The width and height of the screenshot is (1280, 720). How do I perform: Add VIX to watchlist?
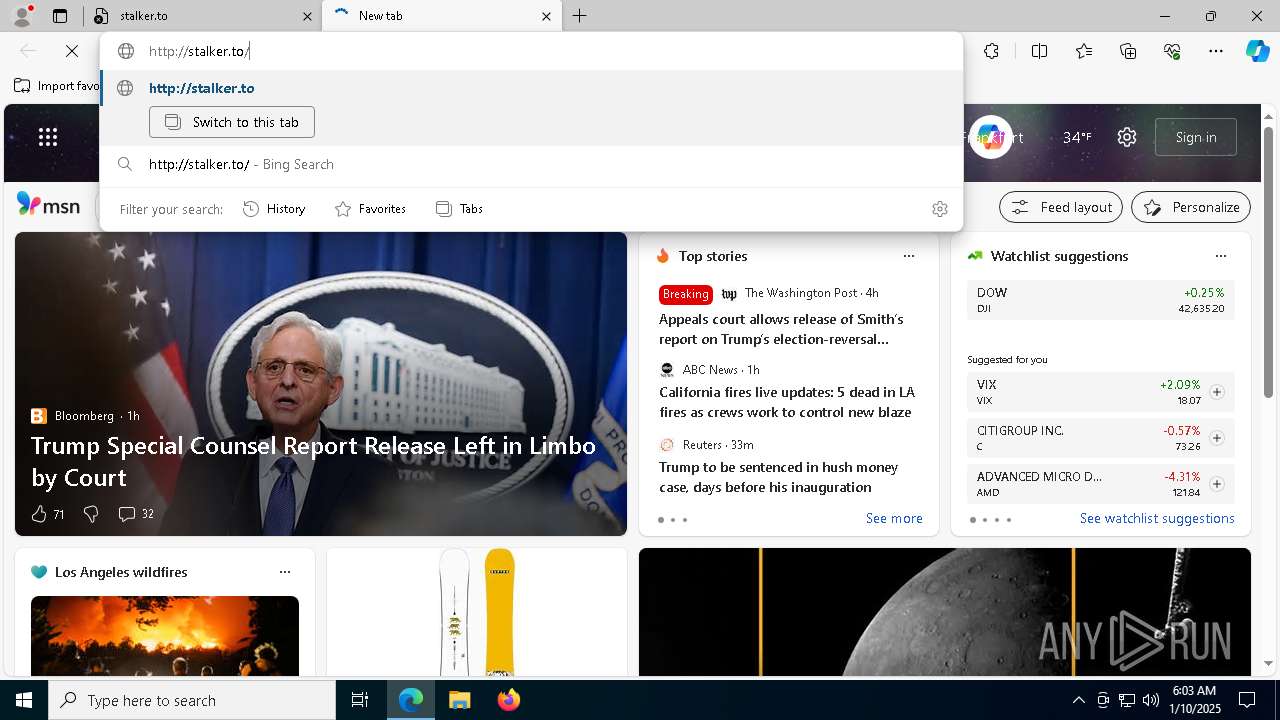tap(1217, 392)
